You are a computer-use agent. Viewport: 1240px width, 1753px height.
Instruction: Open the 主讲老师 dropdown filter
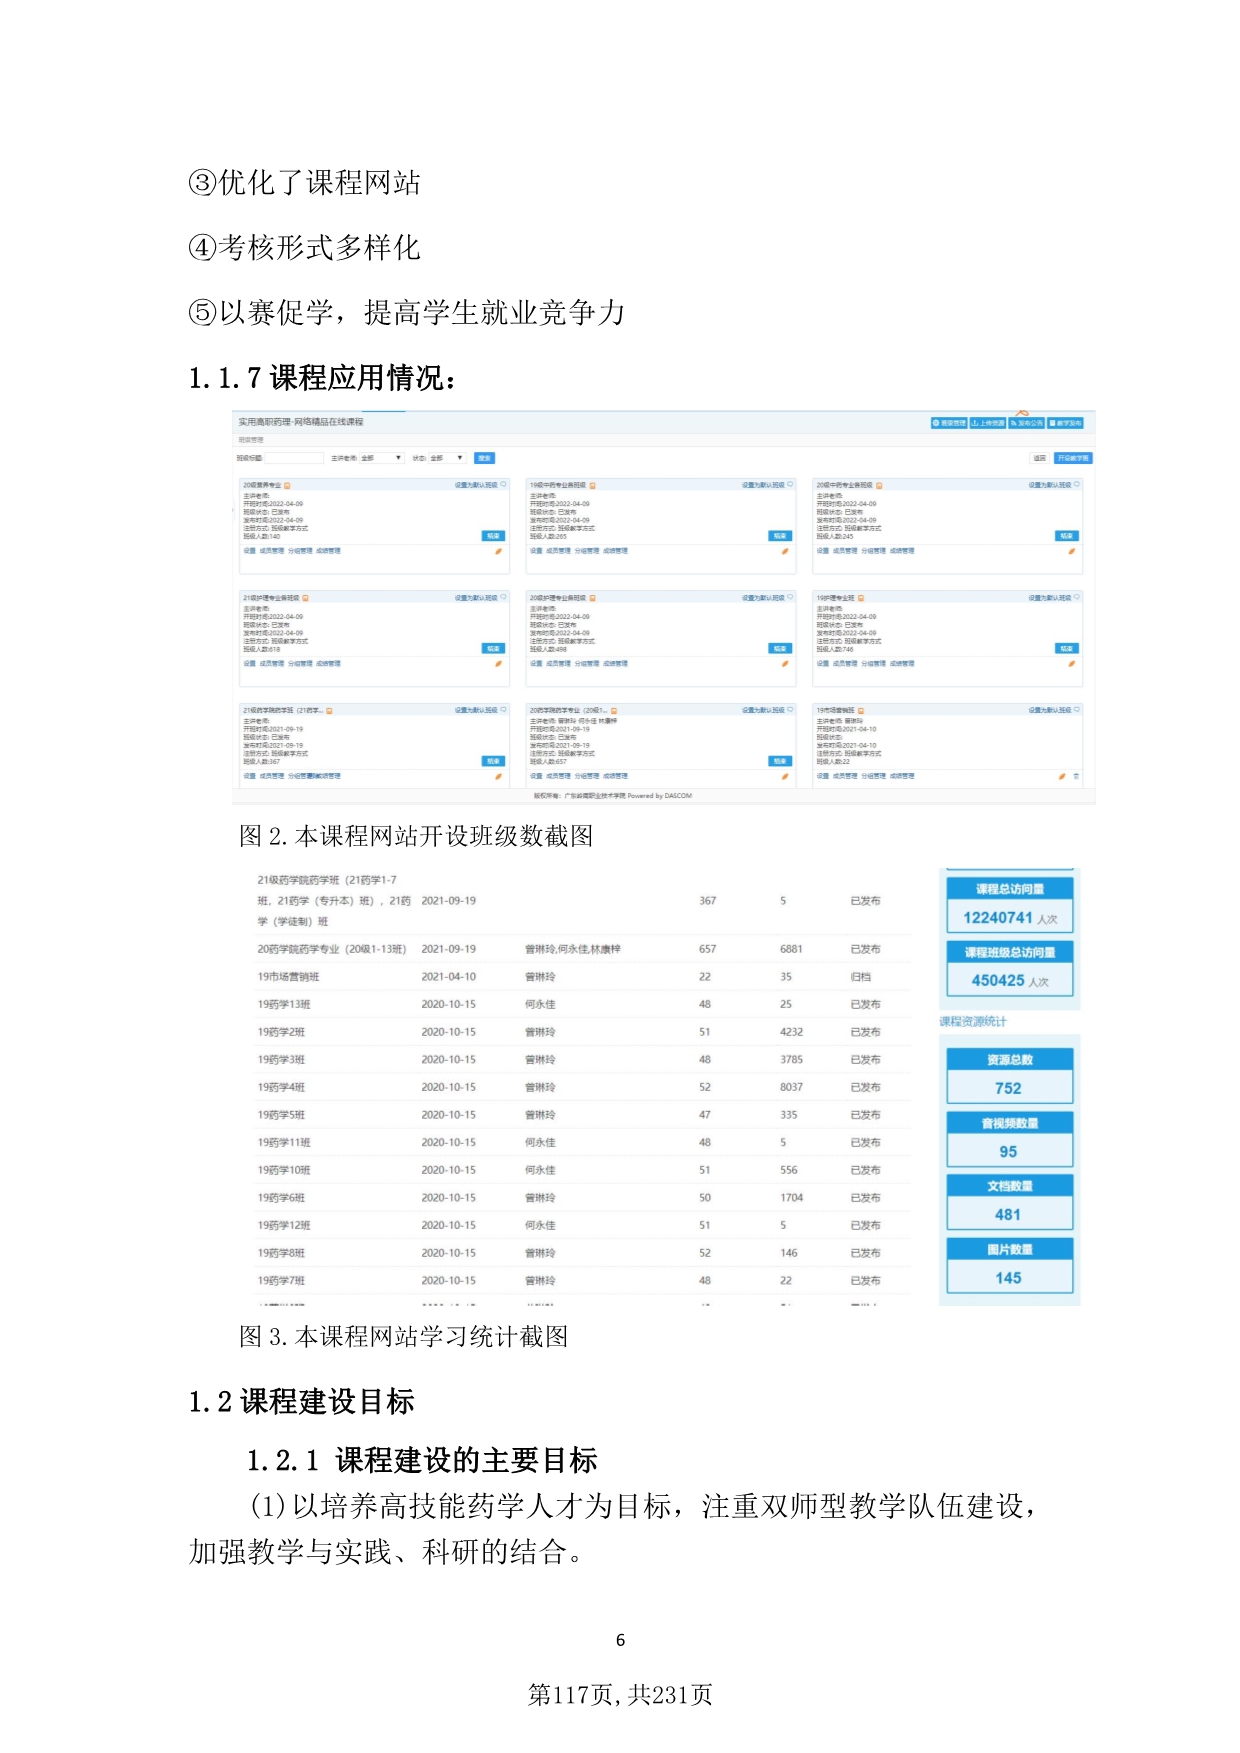pos(381,458)
